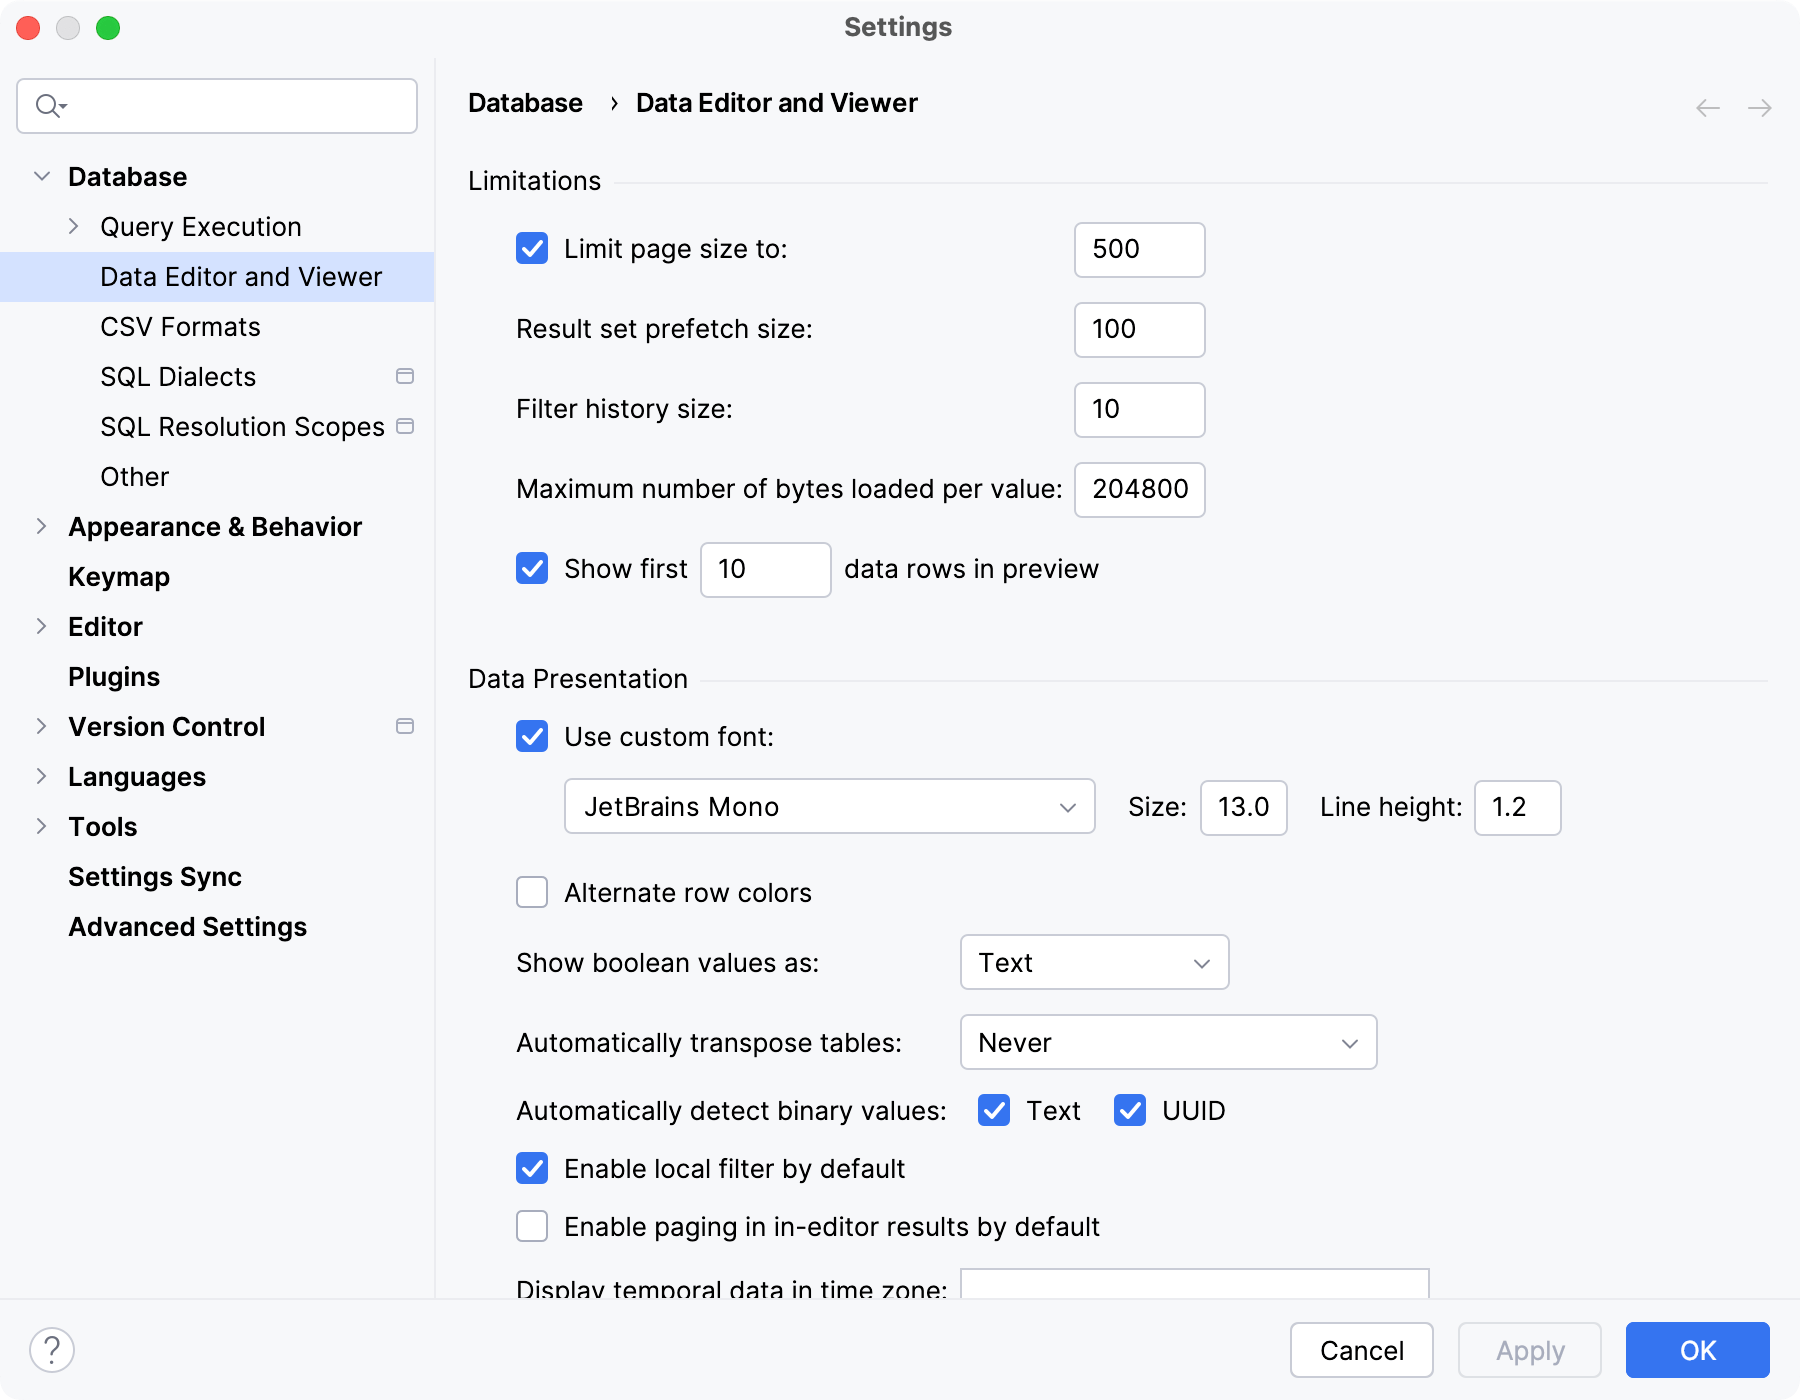Image resolution: width=1800 pixels, height=1400 pixels.
Task: Open Automatically transpose tables dropdown
Action: pyautogui.click(x=1168, y=1042)
